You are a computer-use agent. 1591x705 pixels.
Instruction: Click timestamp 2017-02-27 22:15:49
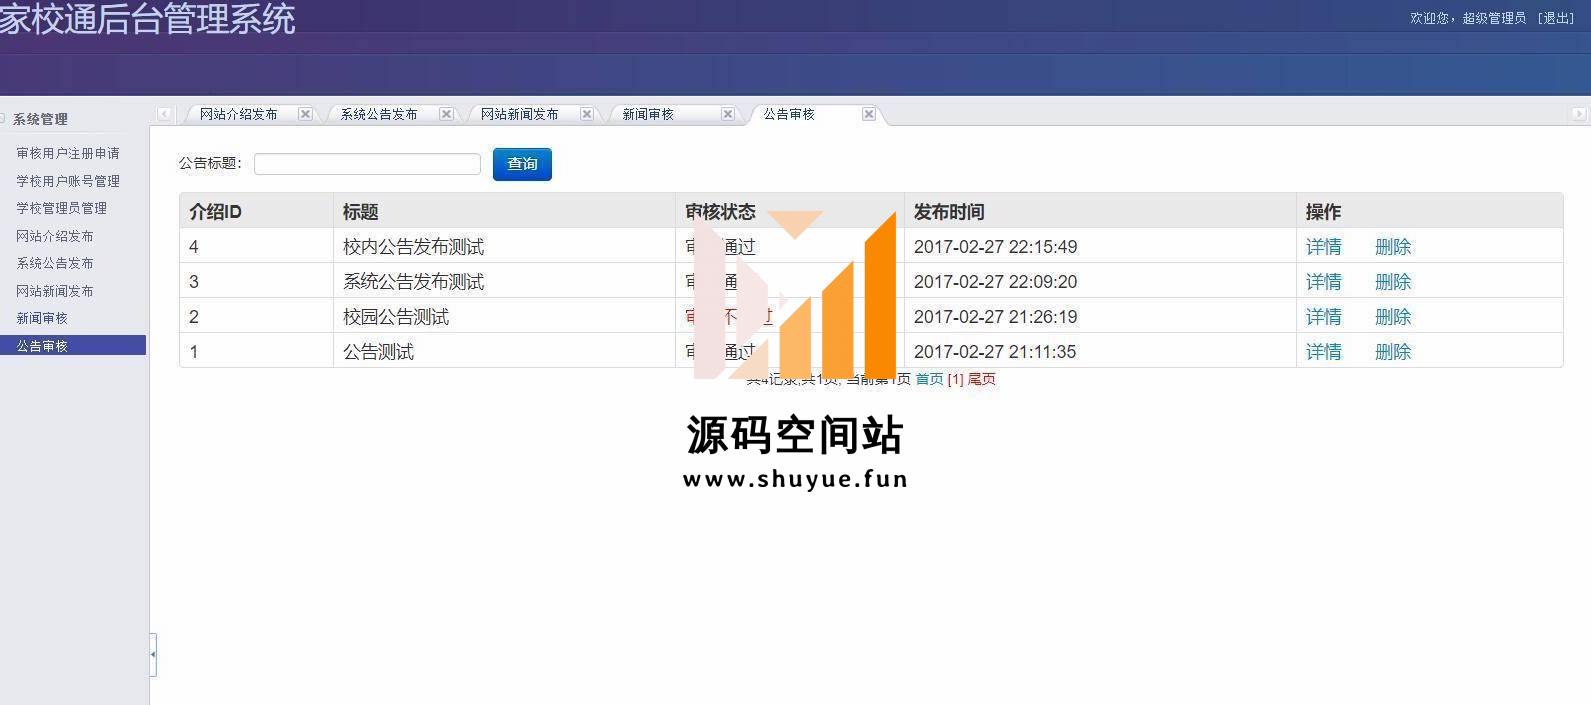(x=995, y=247)
